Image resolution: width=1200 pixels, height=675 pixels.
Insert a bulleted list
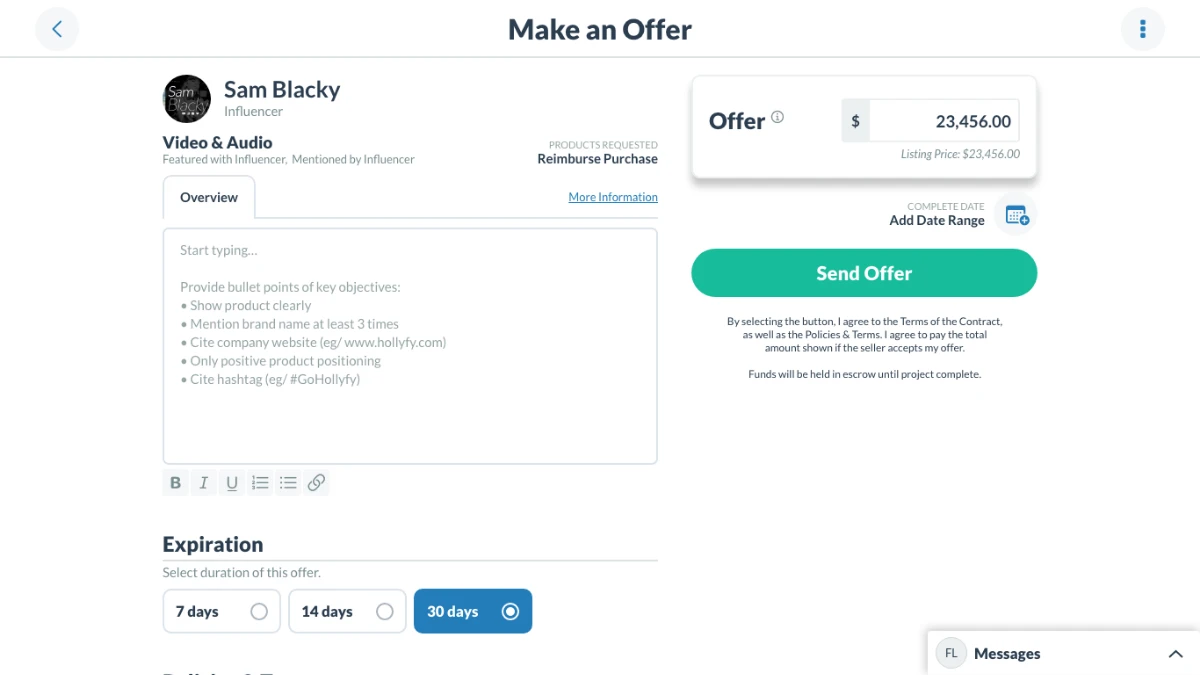click(288, 483)
